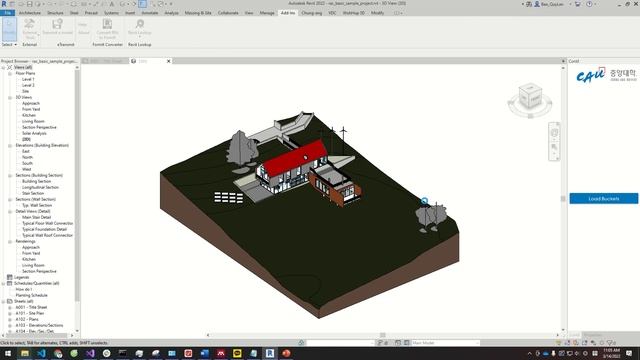
Task: Collapse the Renderings node
Action: tap(10, 242)
